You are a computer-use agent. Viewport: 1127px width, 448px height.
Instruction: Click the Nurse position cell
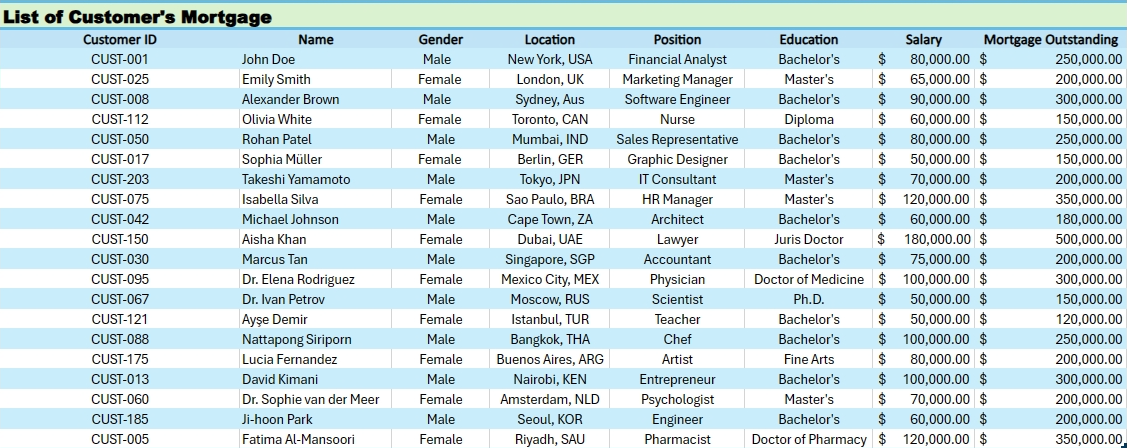point(677,120)
